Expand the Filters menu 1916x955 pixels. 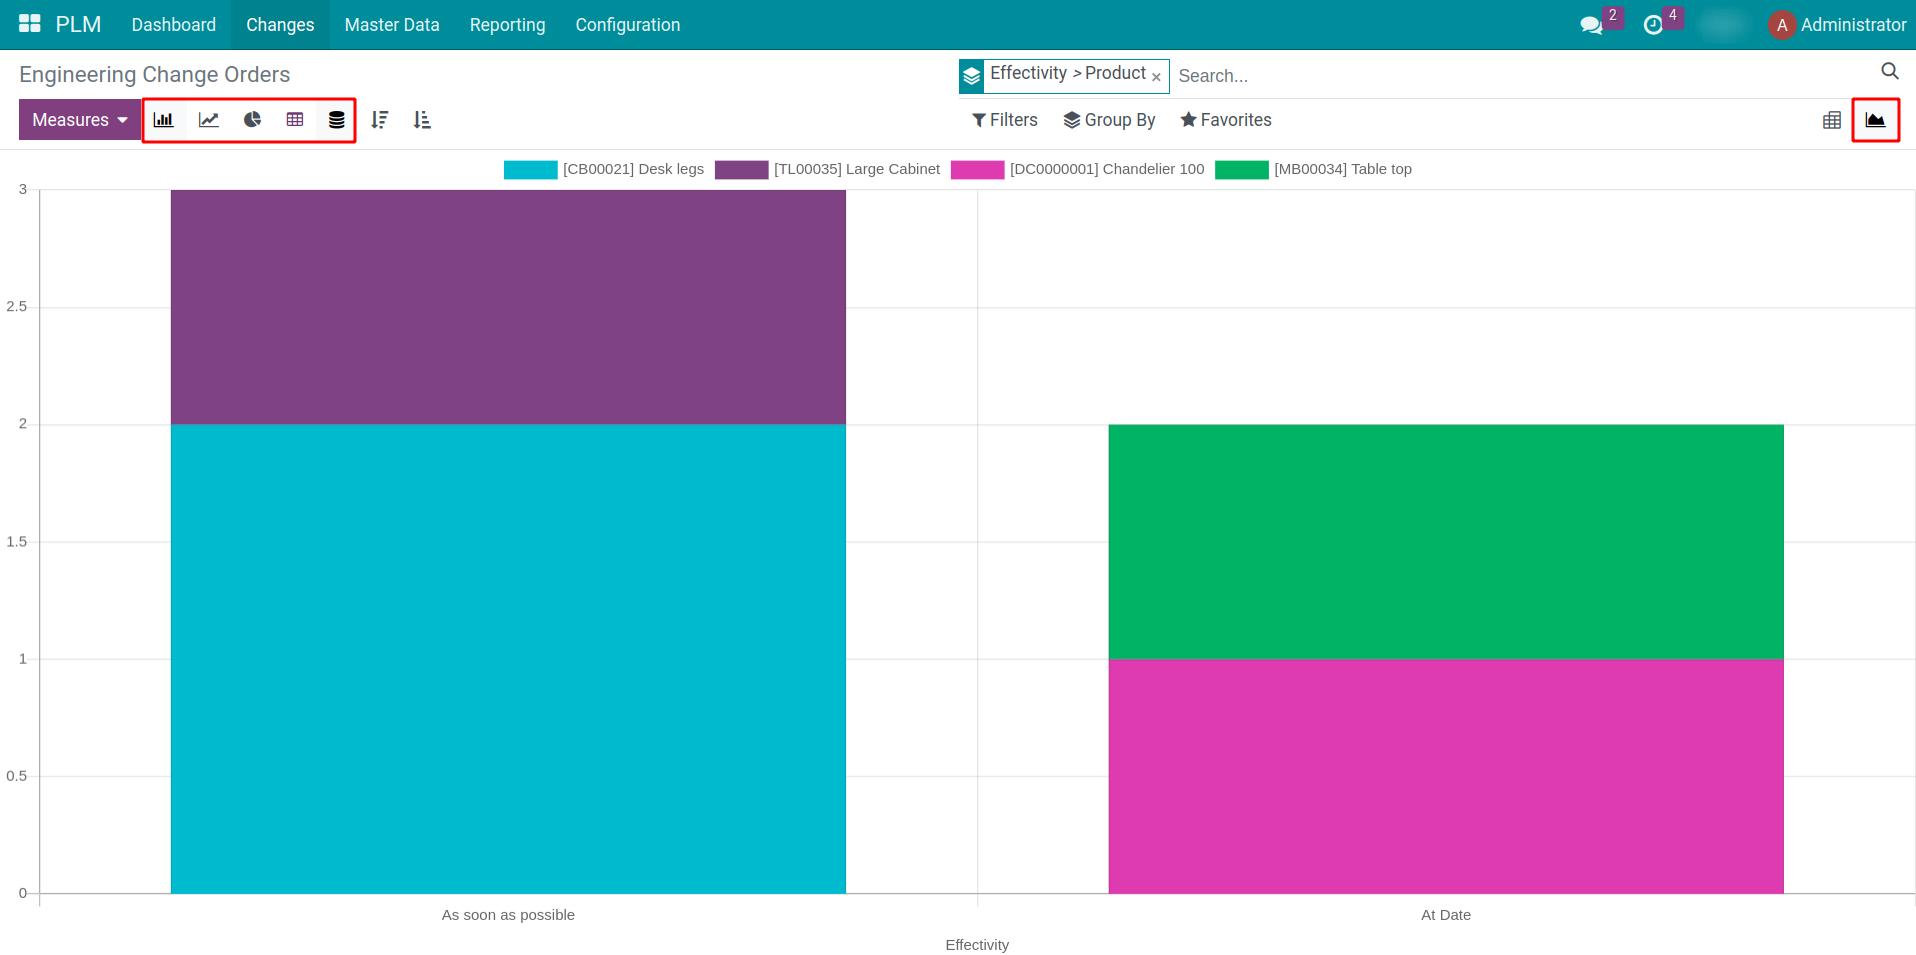click(1005, 120)
